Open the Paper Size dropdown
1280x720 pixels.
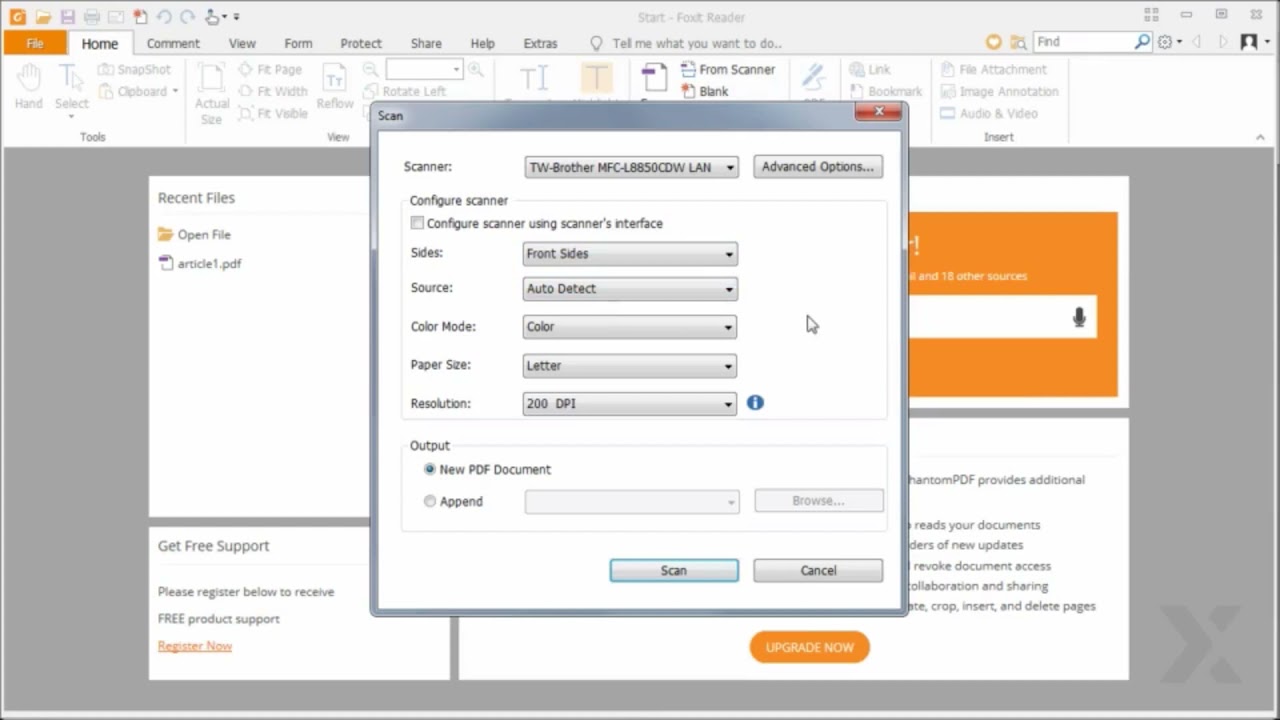point(630,365)
